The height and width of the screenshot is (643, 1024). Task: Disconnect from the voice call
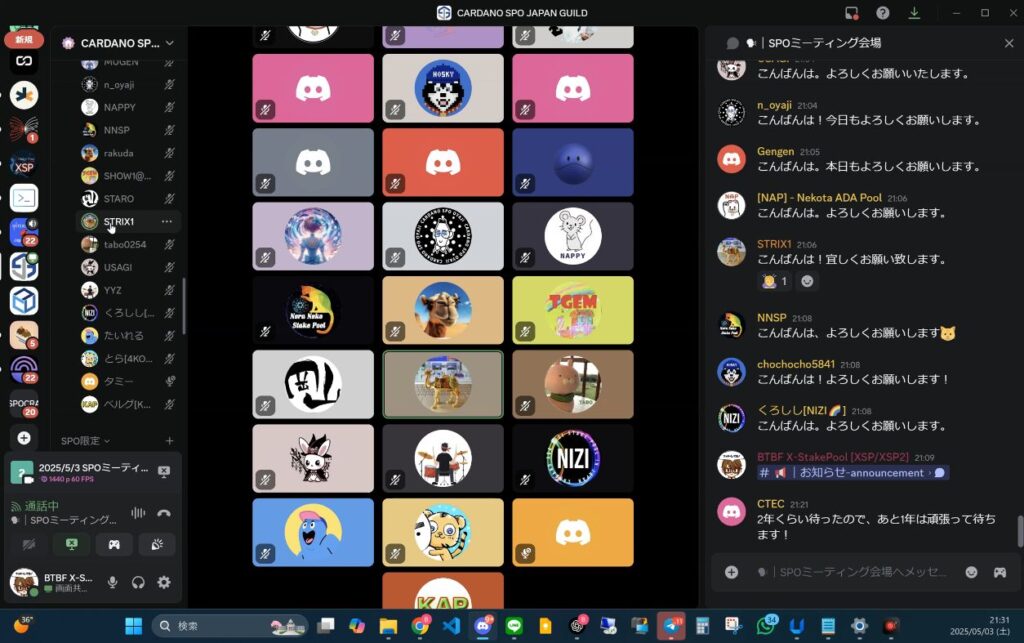click(164, 513)
